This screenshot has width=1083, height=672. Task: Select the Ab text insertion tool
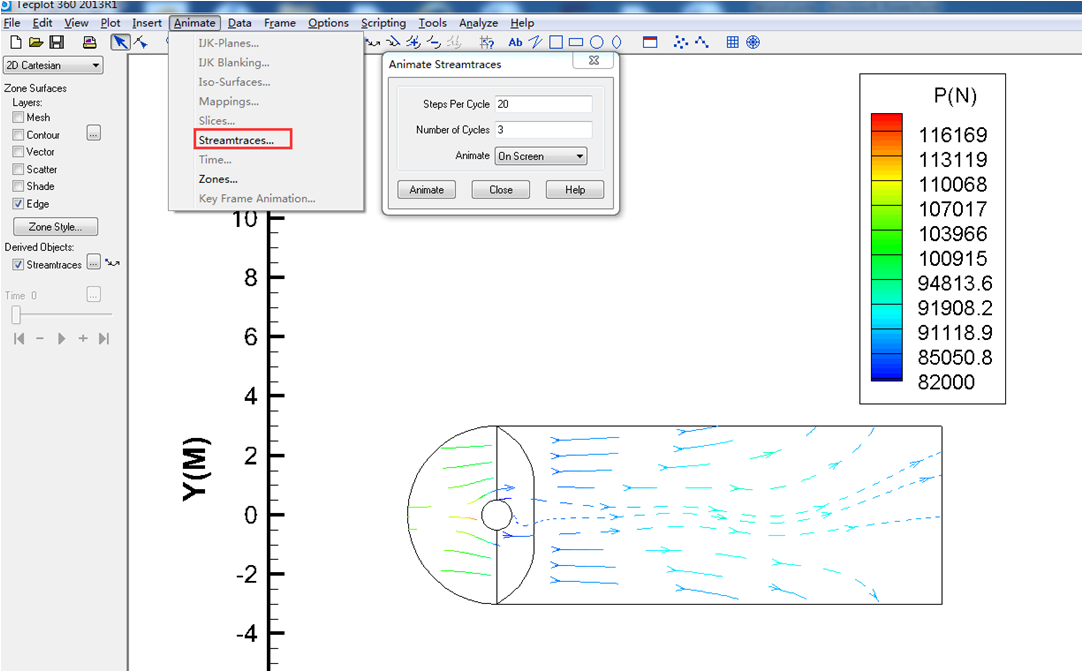pyautogui.click(x=515, y=42)
